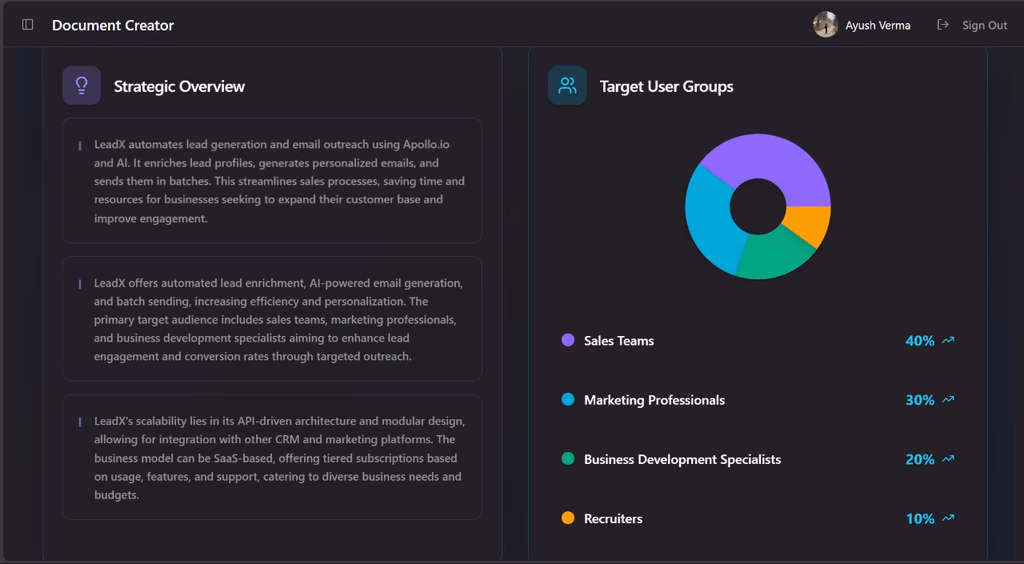Screen dimensions: 1024x564
Task: Click the orange Recruiters legend dot
Action: tap(568, 518)
